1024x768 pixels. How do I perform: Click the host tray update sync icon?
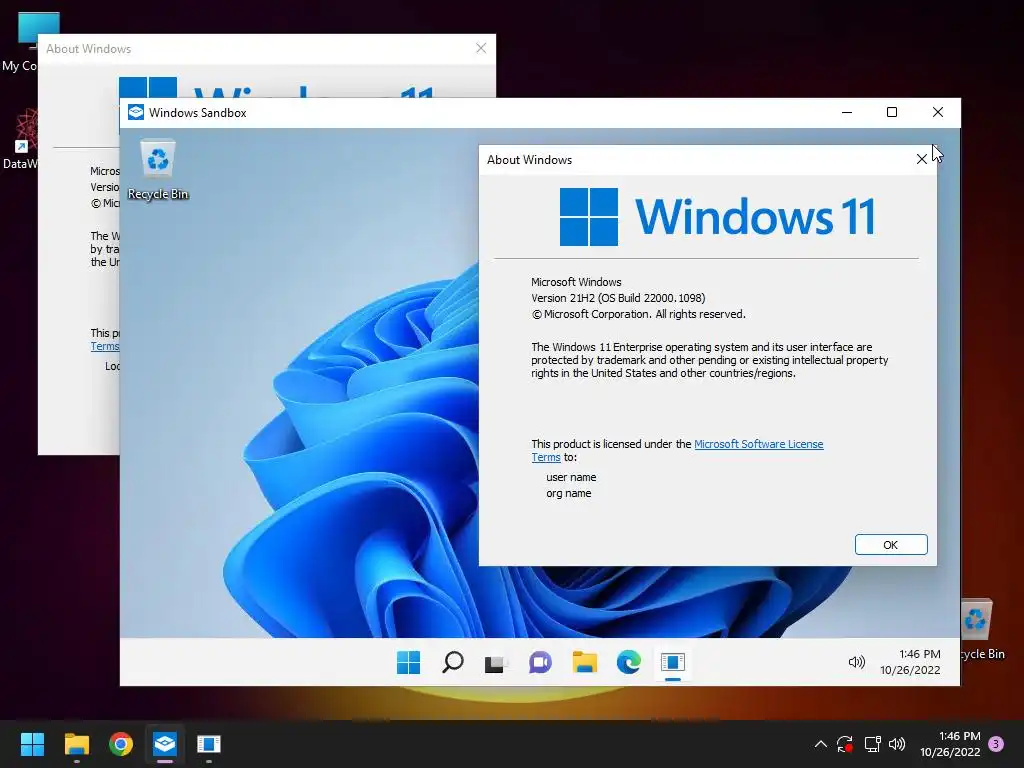845,744
